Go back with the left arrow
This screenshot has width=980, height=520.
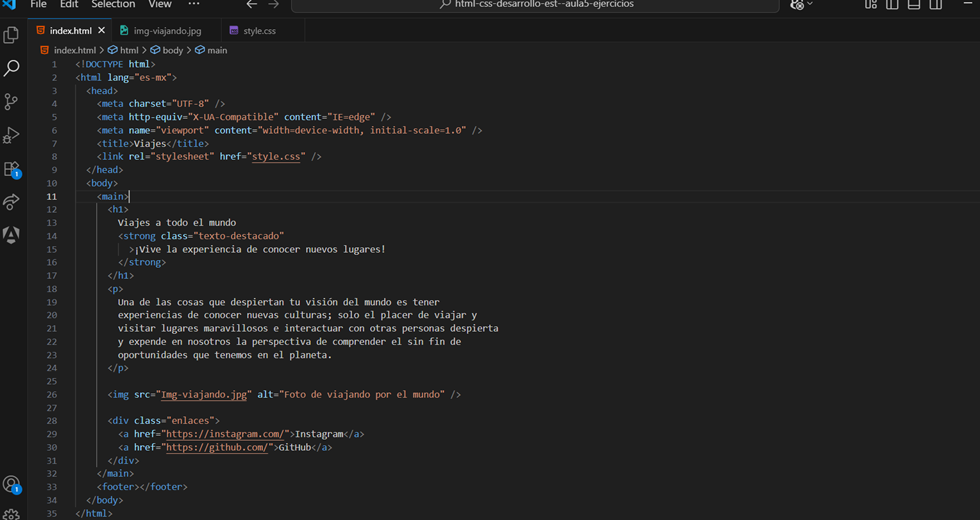click(251, 4)
